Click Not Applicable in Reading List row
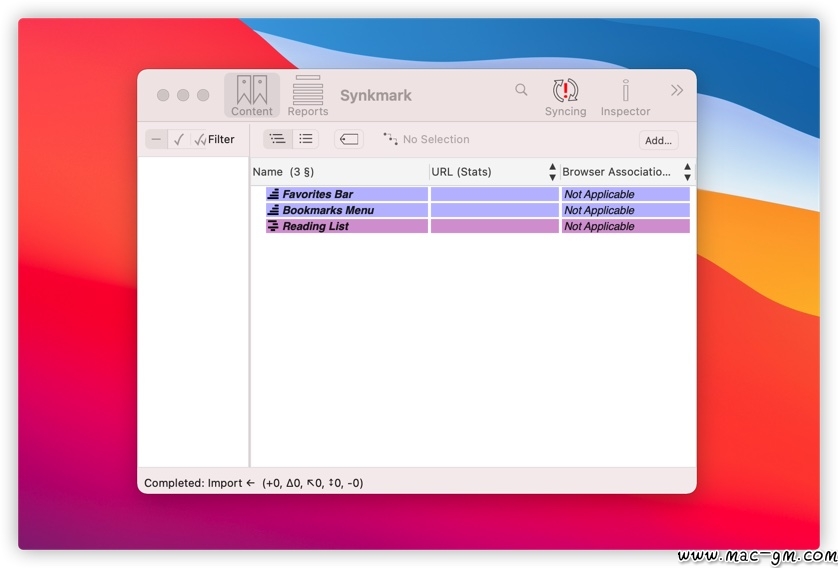Viewport: 838px width, 568px height. click(599, 227)
